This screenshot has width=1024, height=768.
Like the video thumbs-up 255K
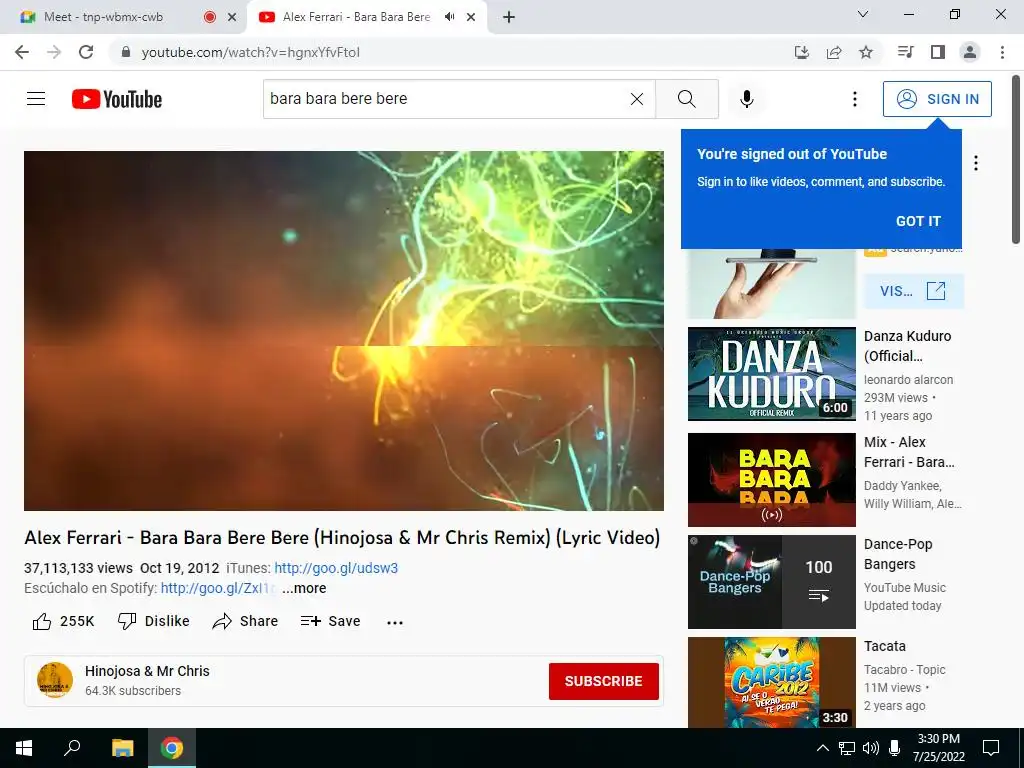[63, 621]
